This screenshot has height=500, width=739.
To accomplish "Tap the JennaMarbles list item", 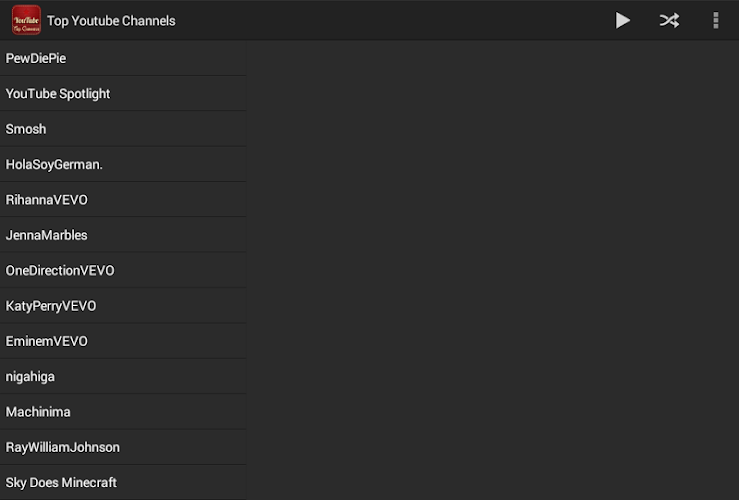I will (122, 235).
